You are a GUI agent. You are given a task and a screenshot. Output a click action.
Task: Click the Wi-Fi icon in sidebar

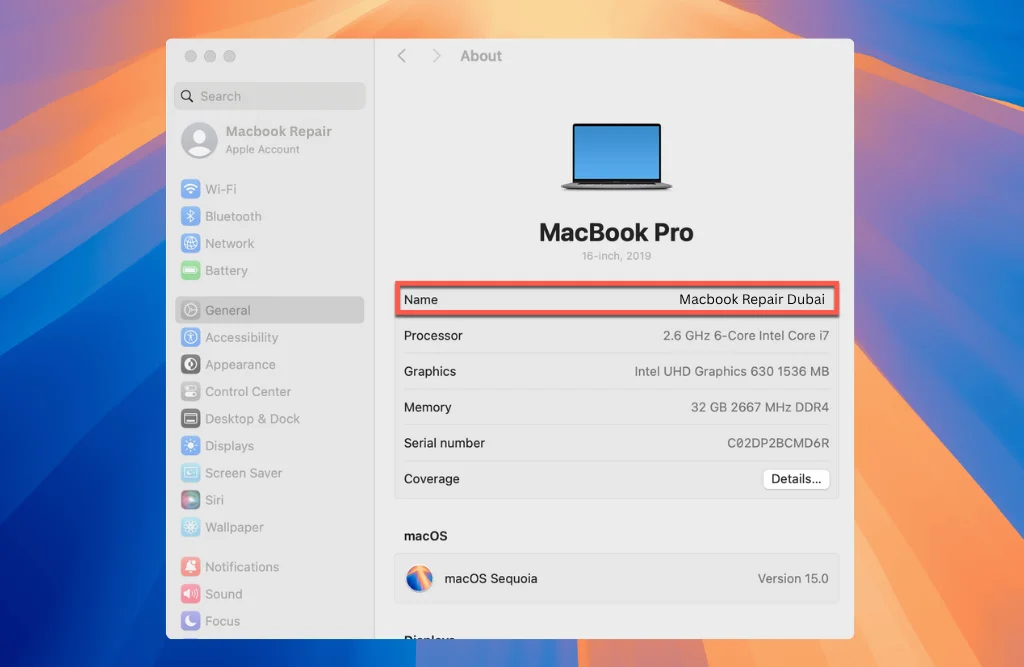(x=190, y=189)
